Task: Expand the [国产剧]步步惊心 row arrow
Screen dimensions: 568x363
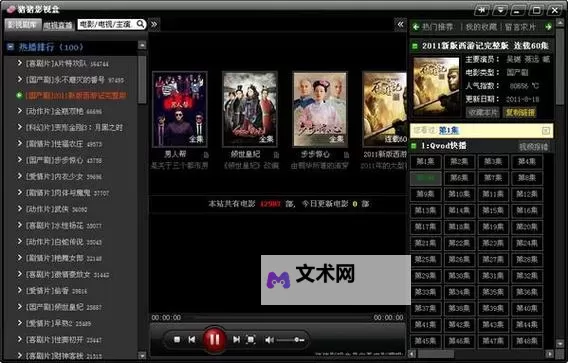Action: (20, 159)
